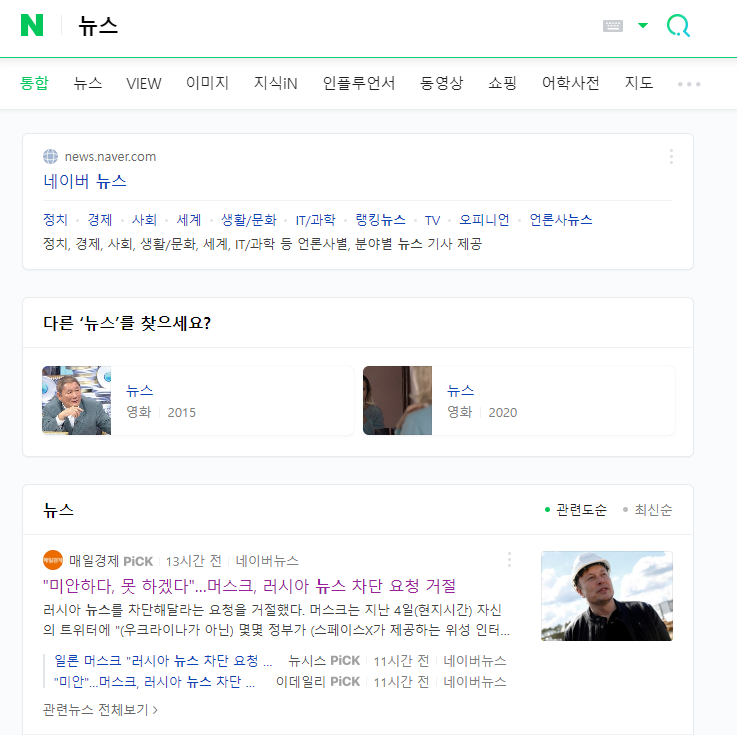This screenshot has height=735, width=737.
Task: Click the 2015 movie 뉴스 poster thumbnail
Action: 77,400
